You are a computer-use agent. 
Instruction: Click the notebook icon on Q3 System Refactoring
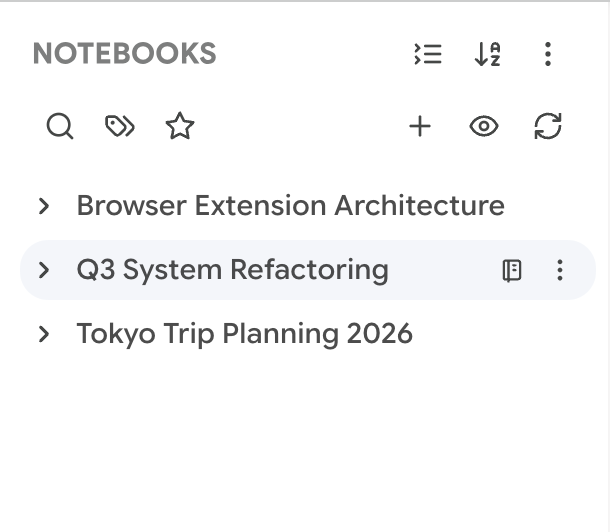pos(512,270)
